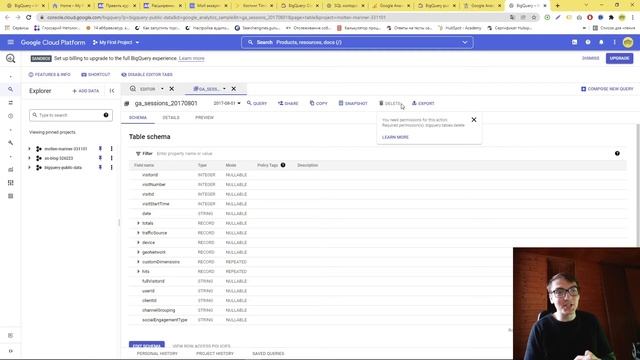The height and width of the screenshot is (360, 640).
Task: Toggle Disable Editor Tabs option
Action: point(147,75)
